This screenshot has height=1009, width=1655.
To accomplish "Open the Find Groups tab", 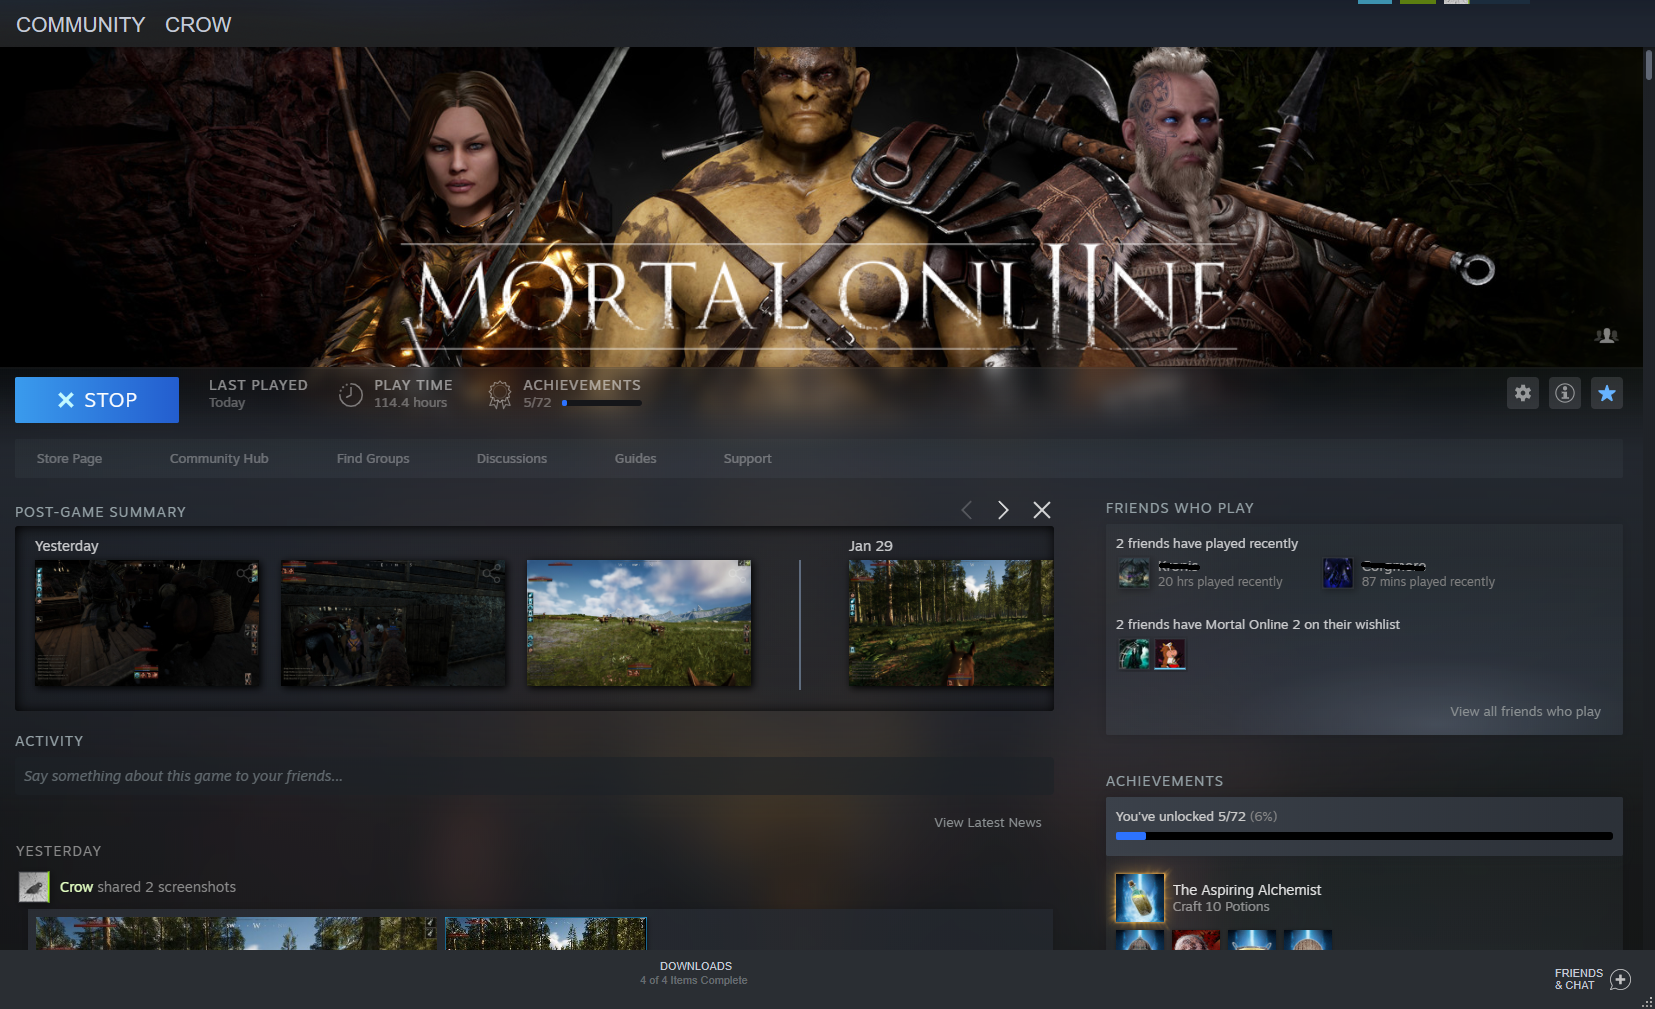I will tap(373, 458).
